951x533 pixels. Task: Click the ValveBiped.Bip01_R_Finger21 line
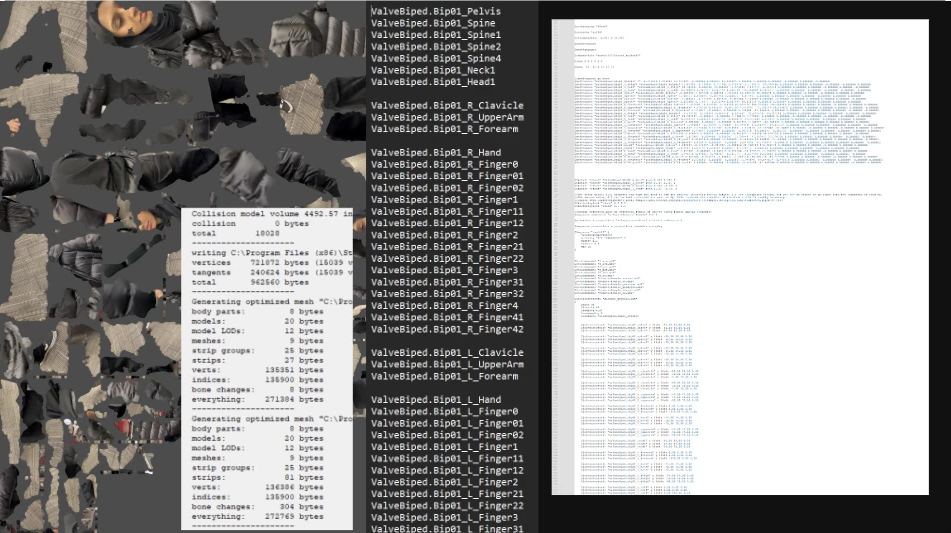pyautogui.click(x=448, y=247)
